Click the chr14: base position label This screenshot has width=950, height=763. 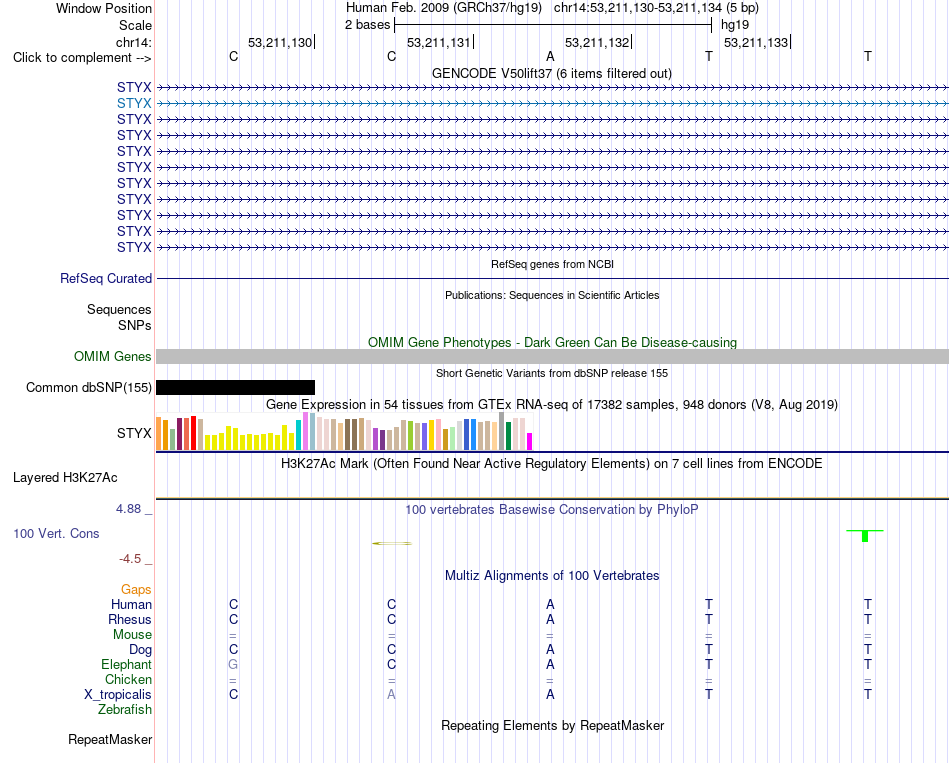(x=133, y=42)
